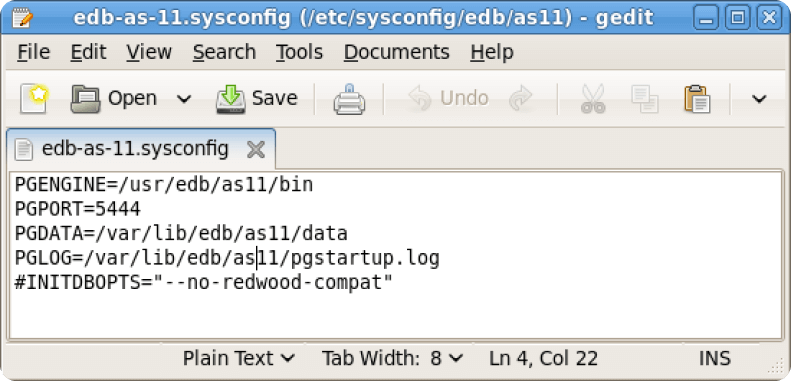
Task: Expand recent files arrow beside Open
Action: point(184,98)
